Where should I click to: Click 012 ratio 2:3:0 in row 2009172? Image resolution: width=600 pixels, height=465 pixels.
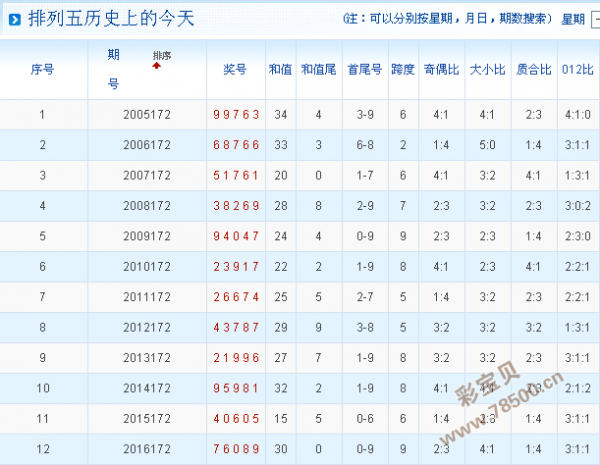(578, 236)
